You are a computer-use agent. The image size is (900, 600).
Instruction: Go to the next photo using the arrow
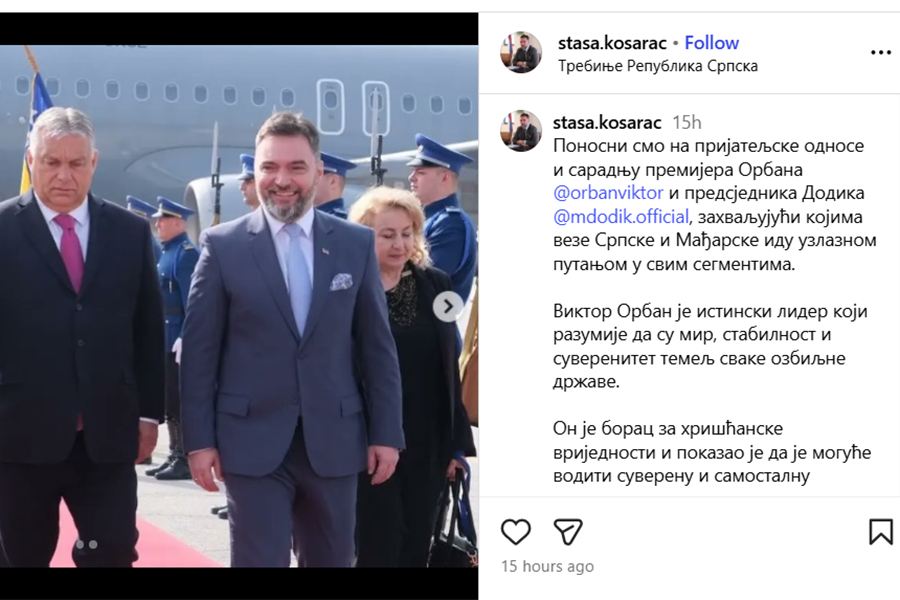(x=448, y=307)
